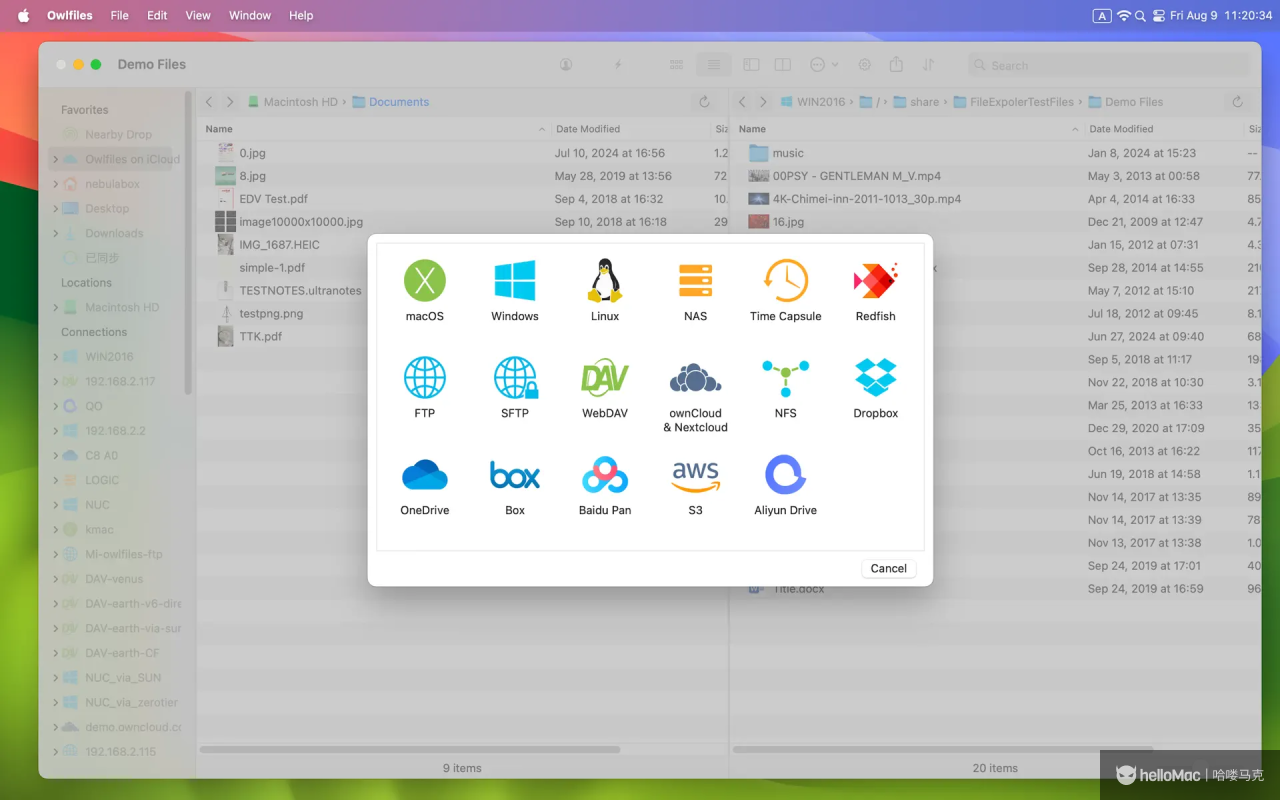The height and width of the screenshot is (800, 1280).
Task: Choose the Box connection icon
Action: click(x=515, y=475)
